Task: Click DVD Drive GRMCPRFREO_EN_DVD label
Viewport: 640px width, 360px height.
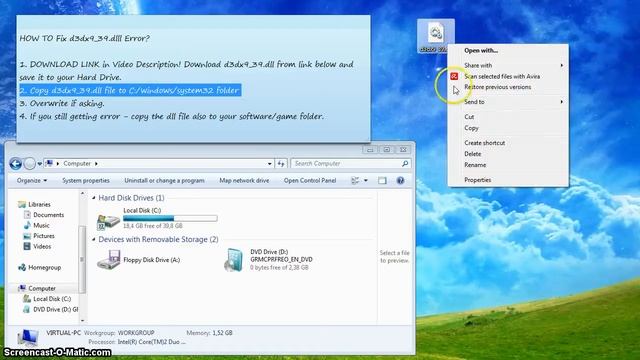Action: (x=281, y=260)
